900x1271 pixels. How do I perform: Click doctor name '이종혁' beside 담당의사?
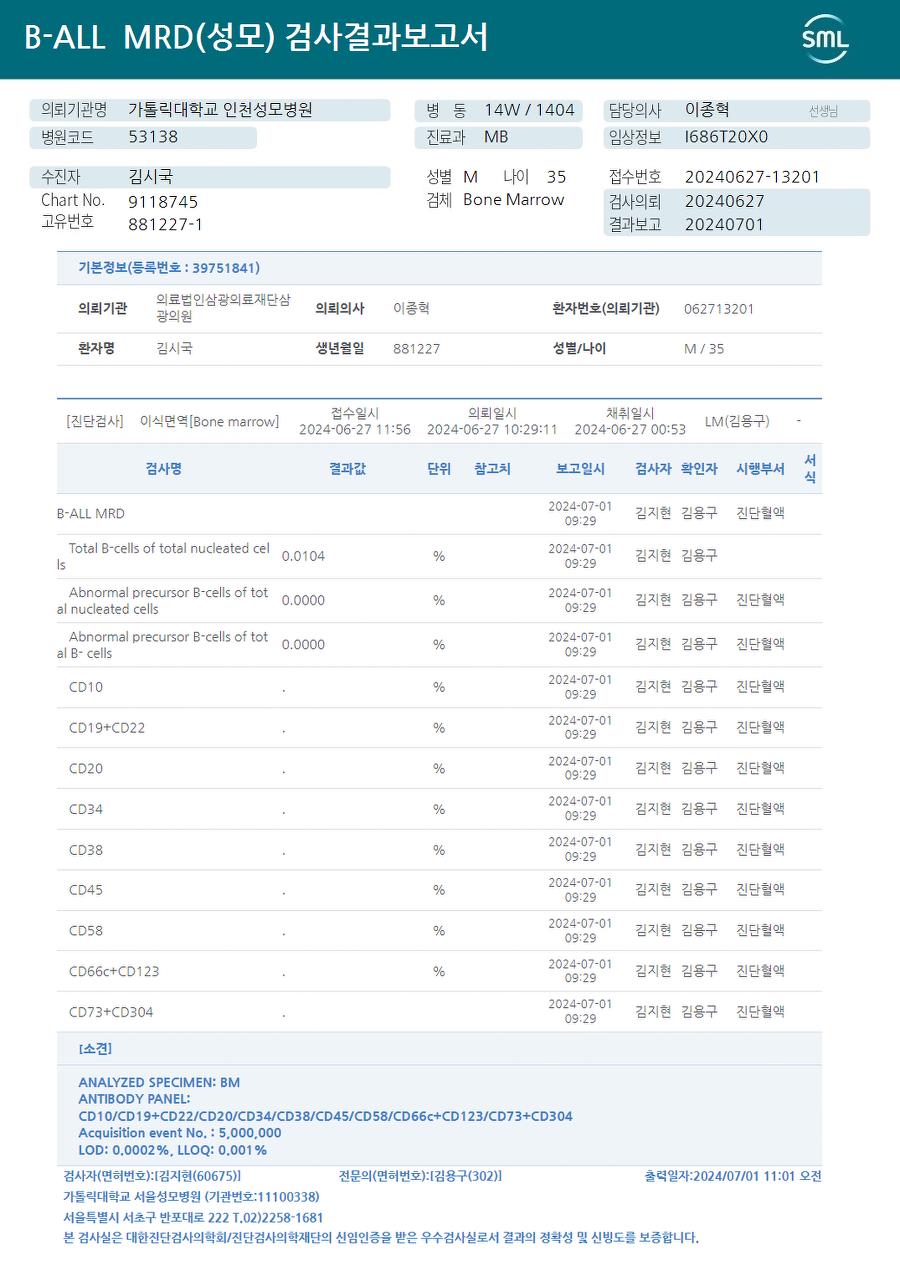click(706, 110)
